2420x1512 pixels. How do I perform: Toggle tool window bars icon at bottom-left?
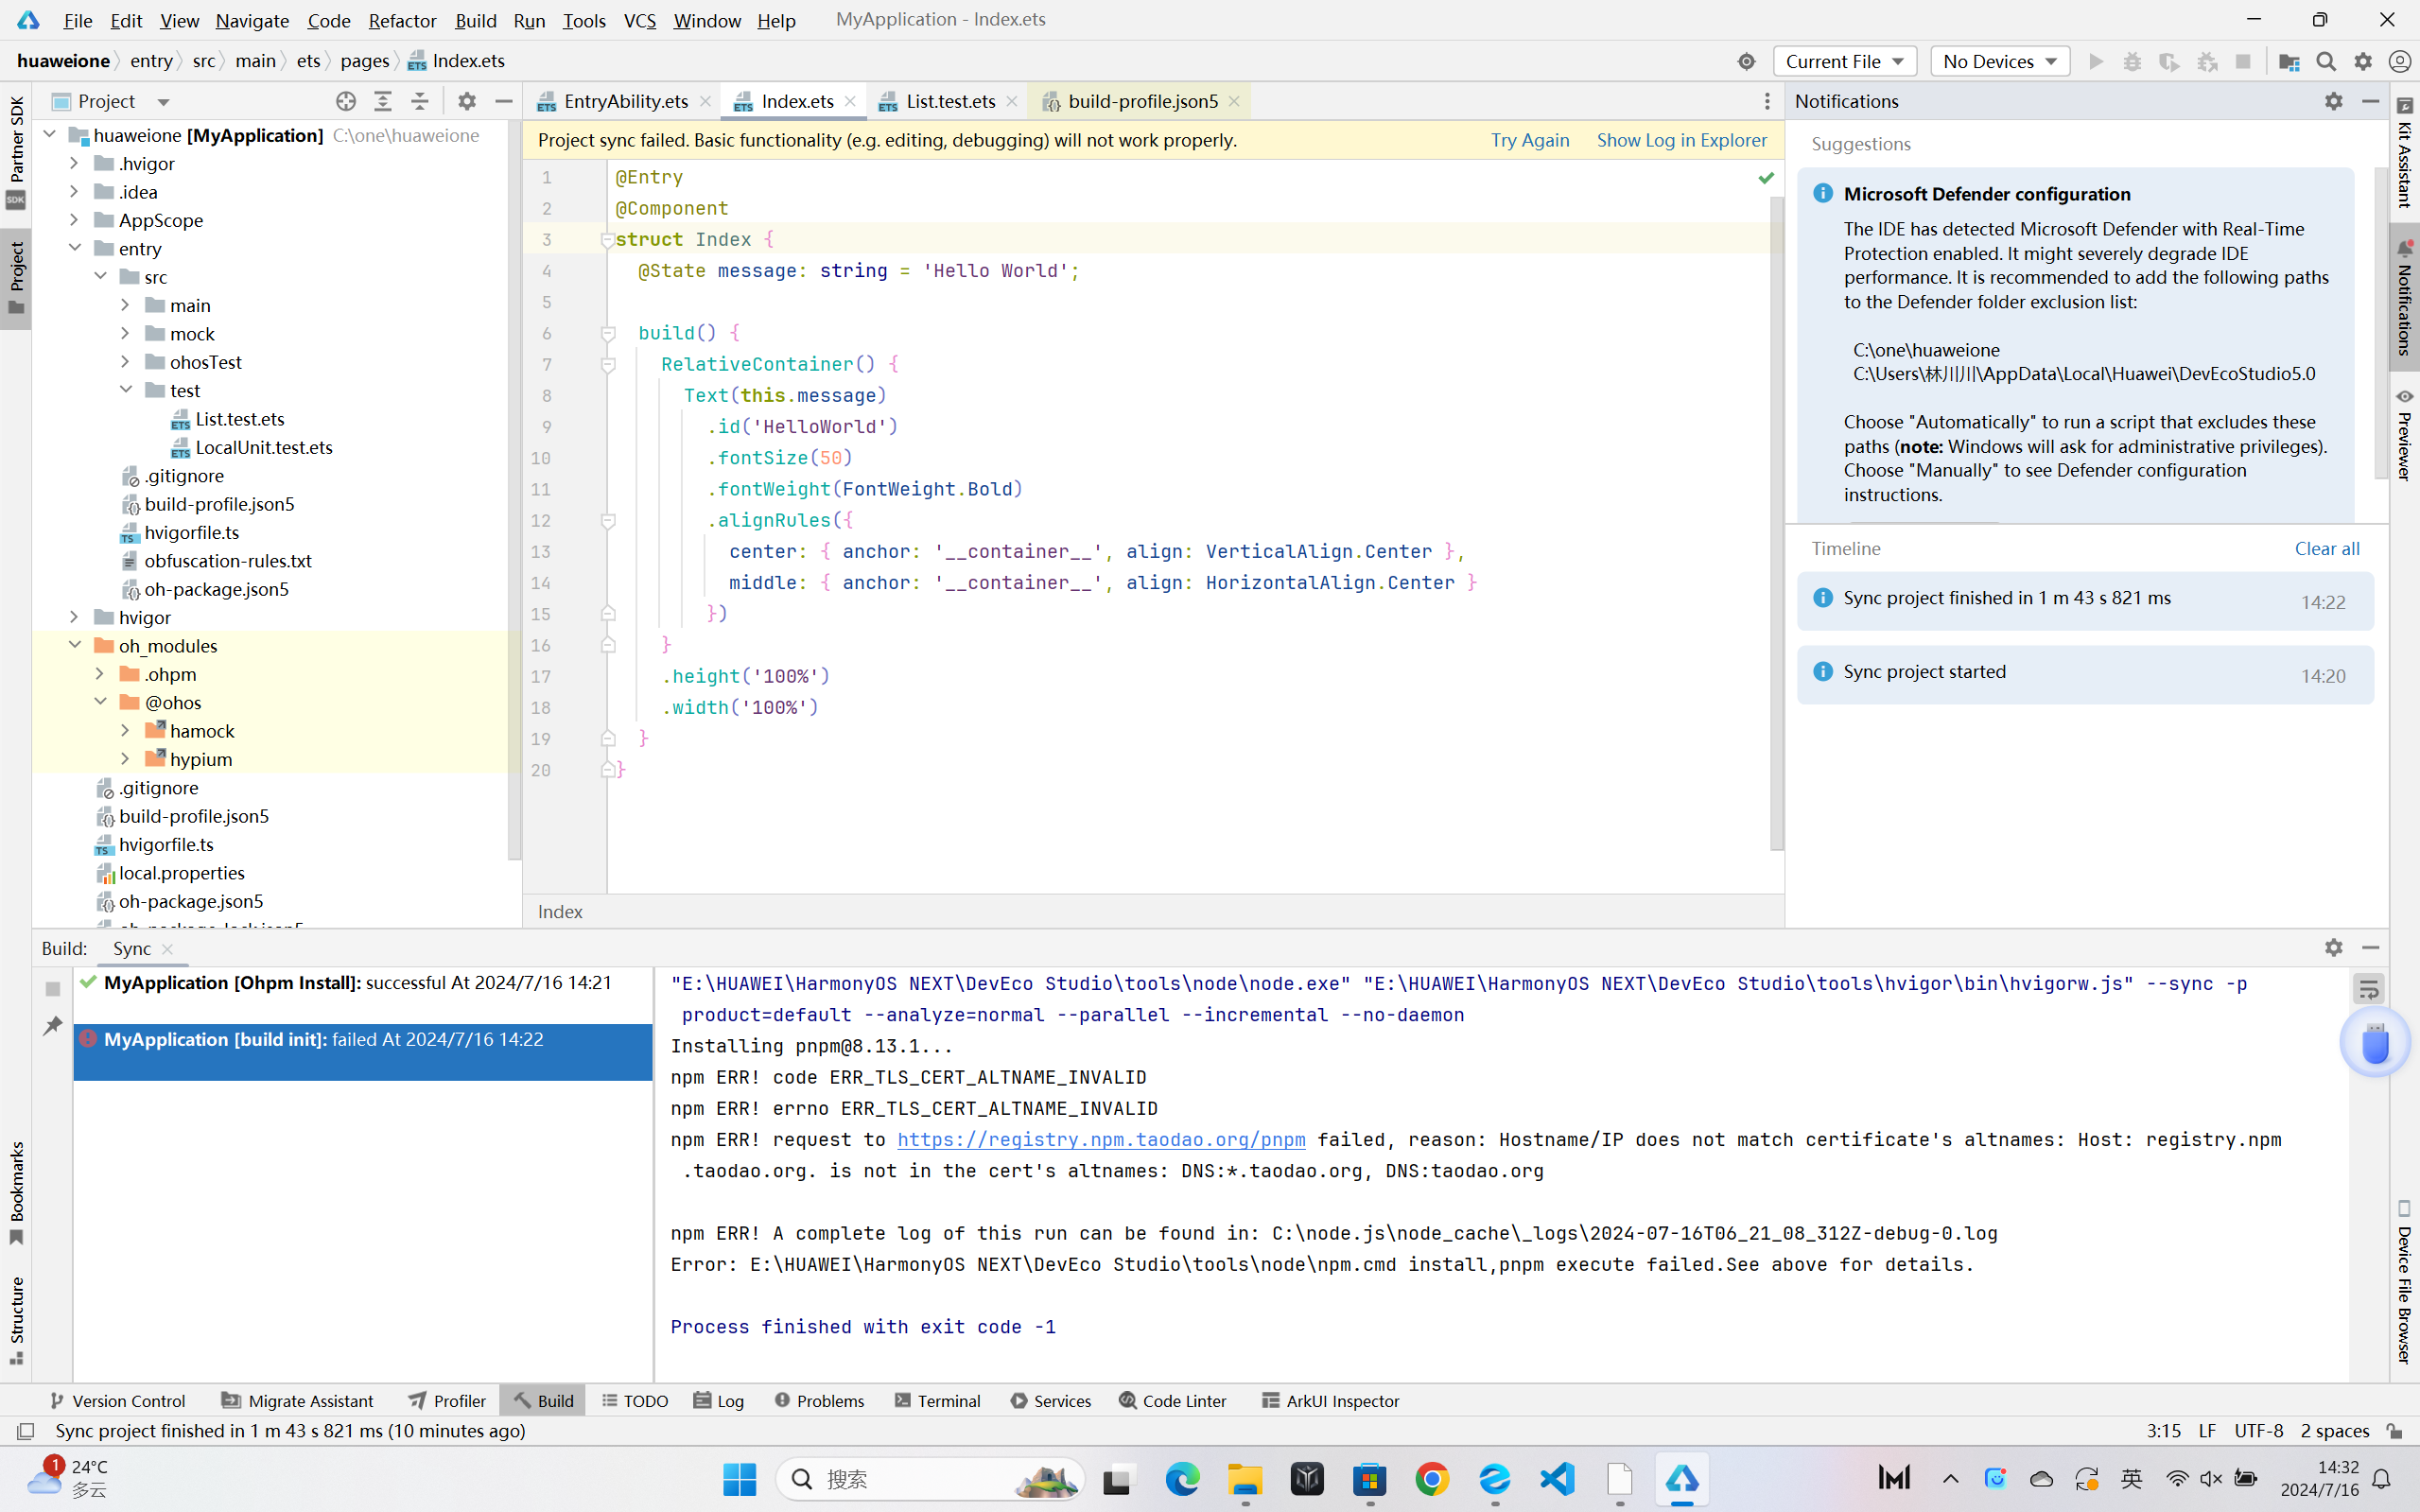[x=26, y=1431]
